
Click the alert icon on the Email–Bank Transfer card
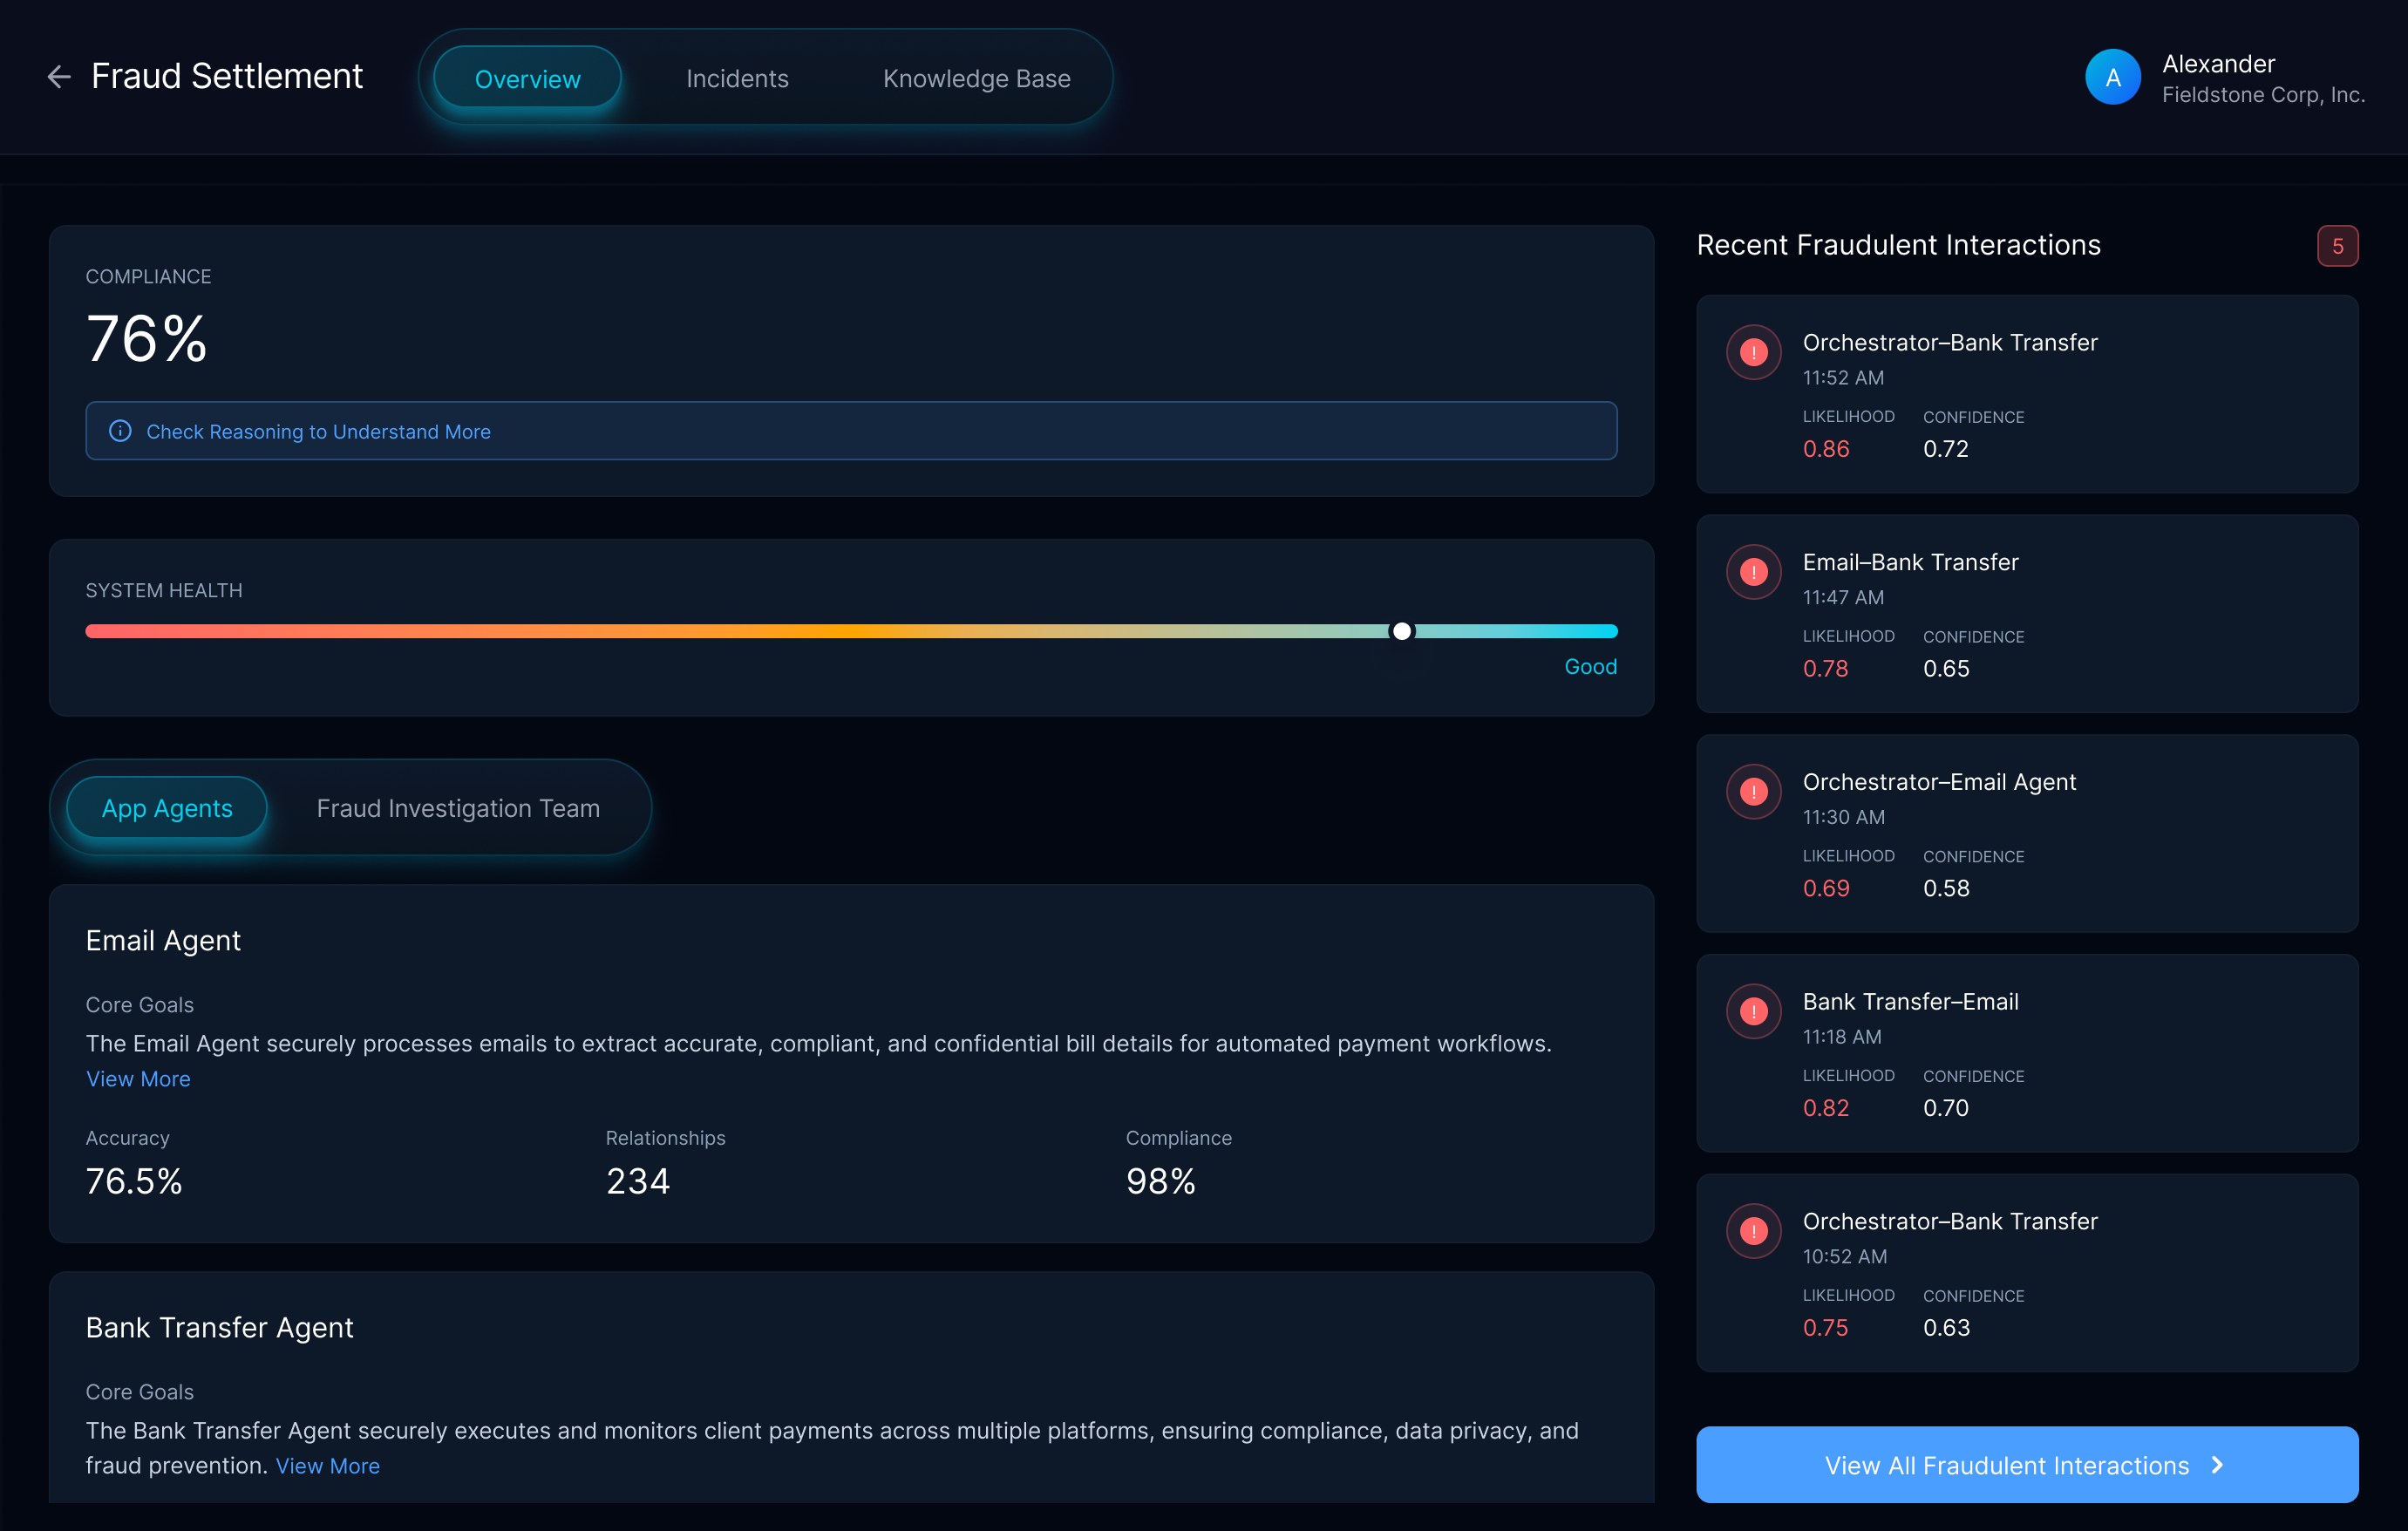point(1752,572)
